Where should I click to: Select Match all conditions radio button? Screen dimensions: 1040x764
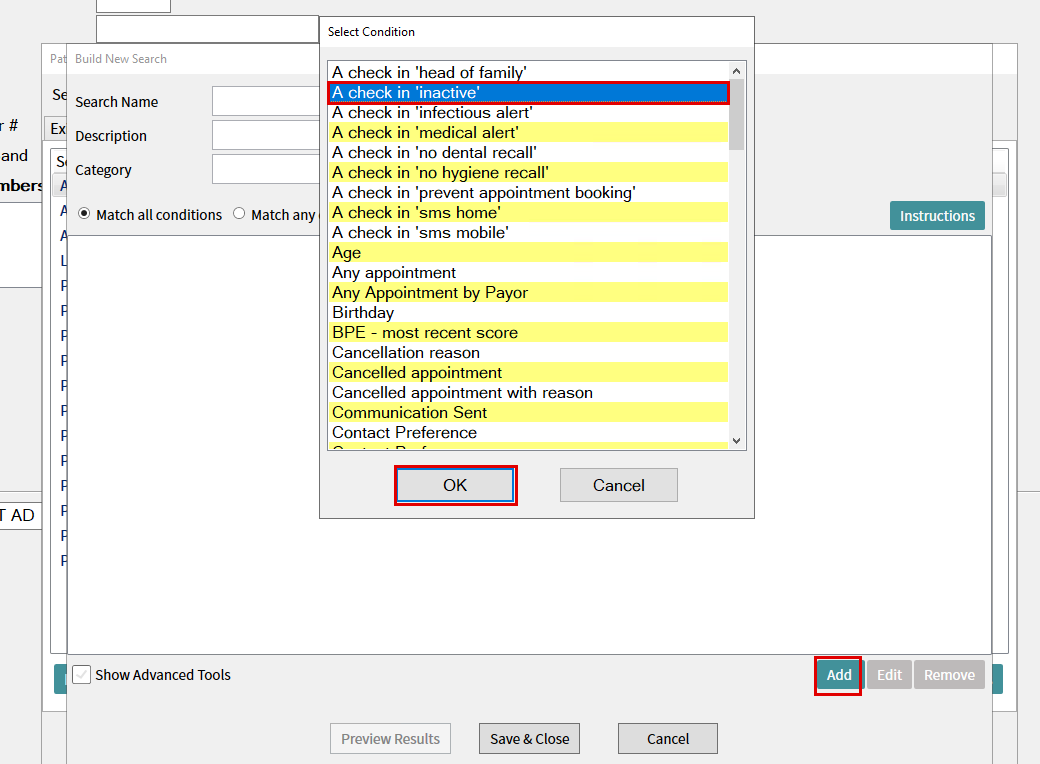tap(84, 214)
